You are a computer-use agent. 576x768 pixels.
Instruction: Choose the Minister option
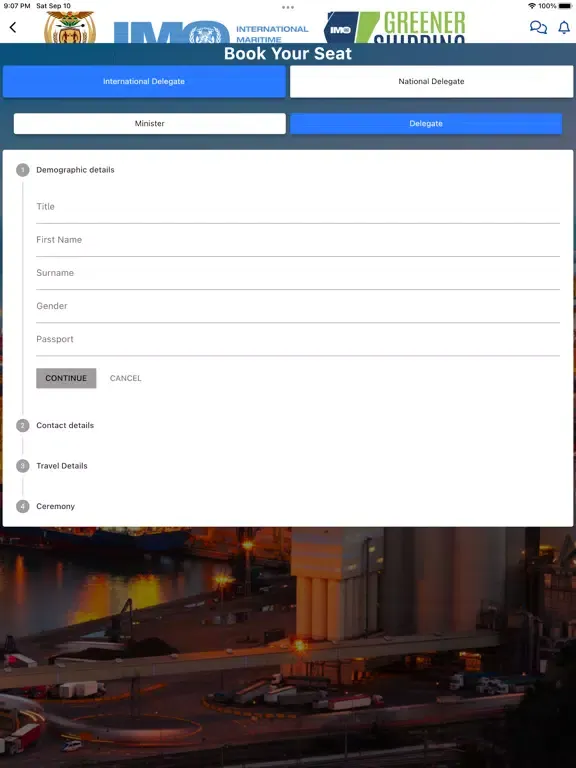click(x=149, y=123)
